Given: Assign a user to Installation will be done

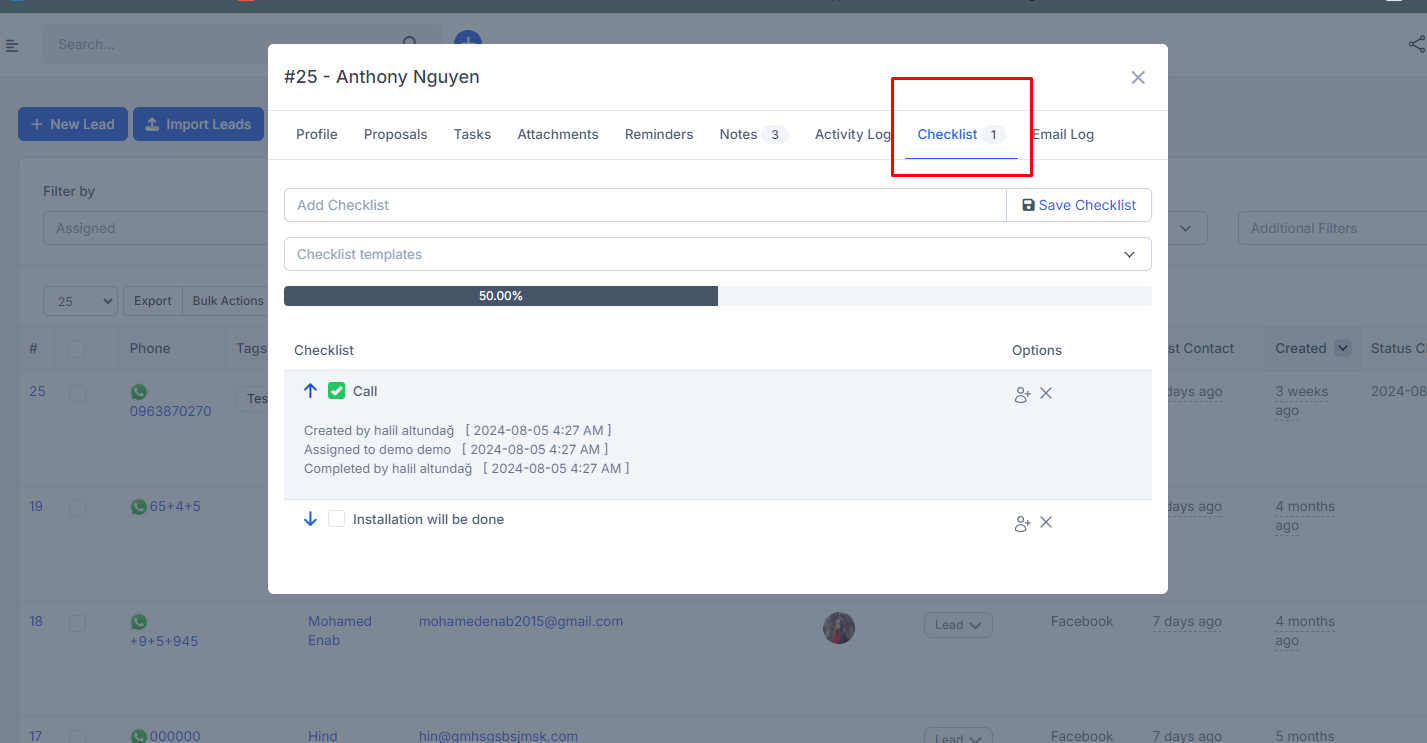Looking at the screenshot, I should (x=1021, y=522).
